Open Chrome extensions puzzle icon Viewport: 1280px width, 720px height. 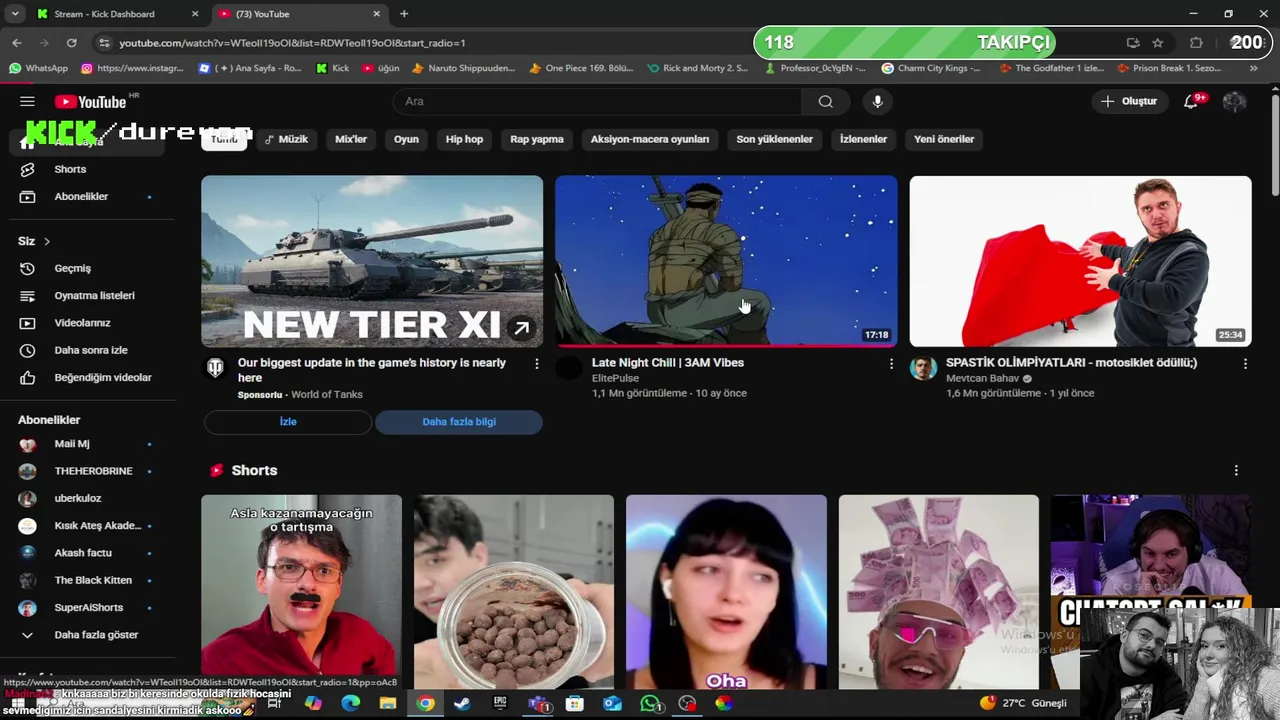click(1196, 43)
